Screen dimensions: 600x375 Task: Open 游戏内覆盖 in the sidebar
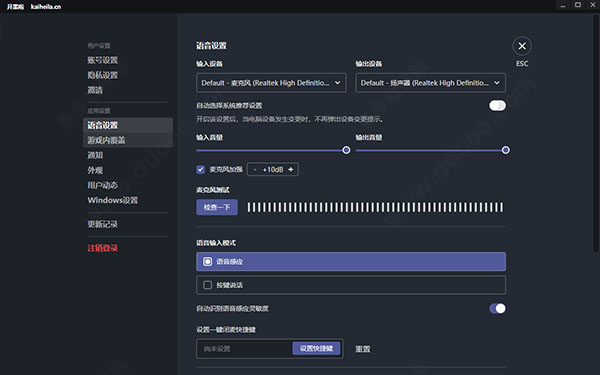point(128,140)
